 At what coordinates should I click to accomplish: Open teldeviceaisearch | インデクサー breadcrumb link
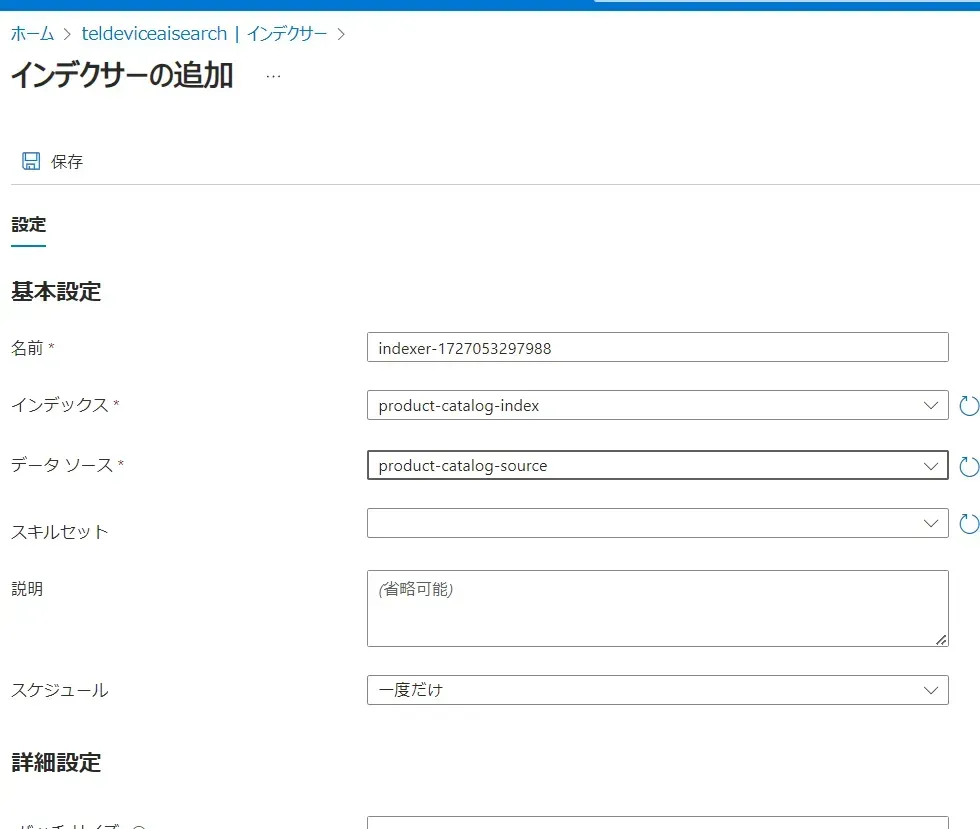pos(204,34)
